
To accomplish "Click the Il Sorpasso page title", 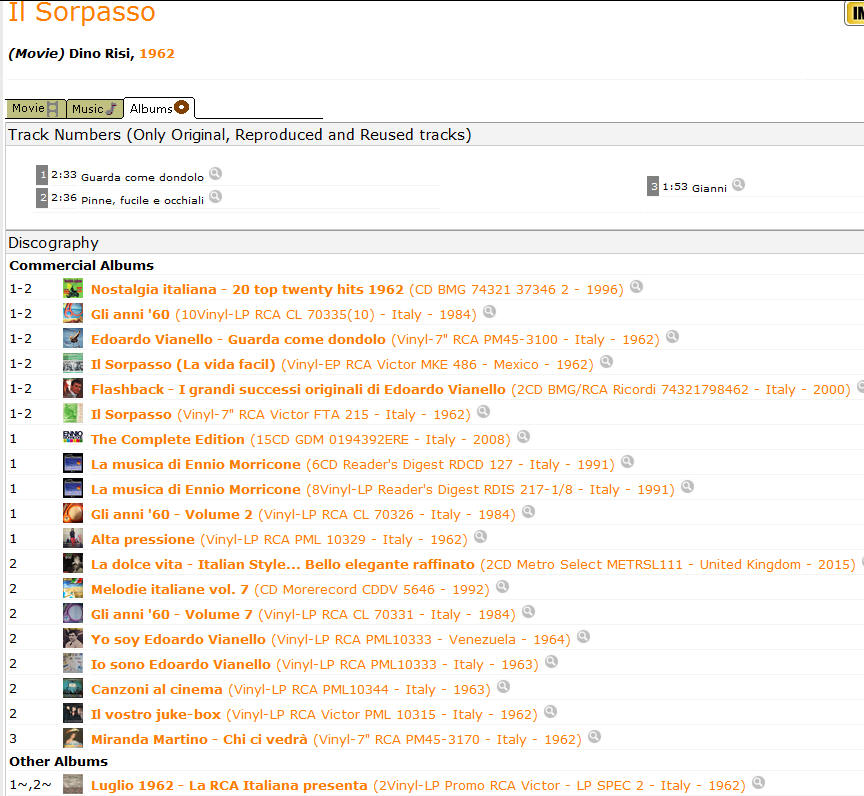I will pos(82,12).
